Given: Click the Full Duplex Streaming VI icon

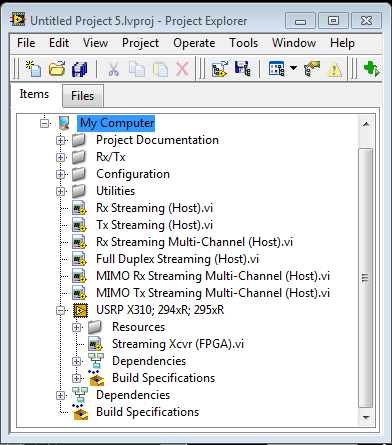Looking at the screenshot, I should point(80,259).
